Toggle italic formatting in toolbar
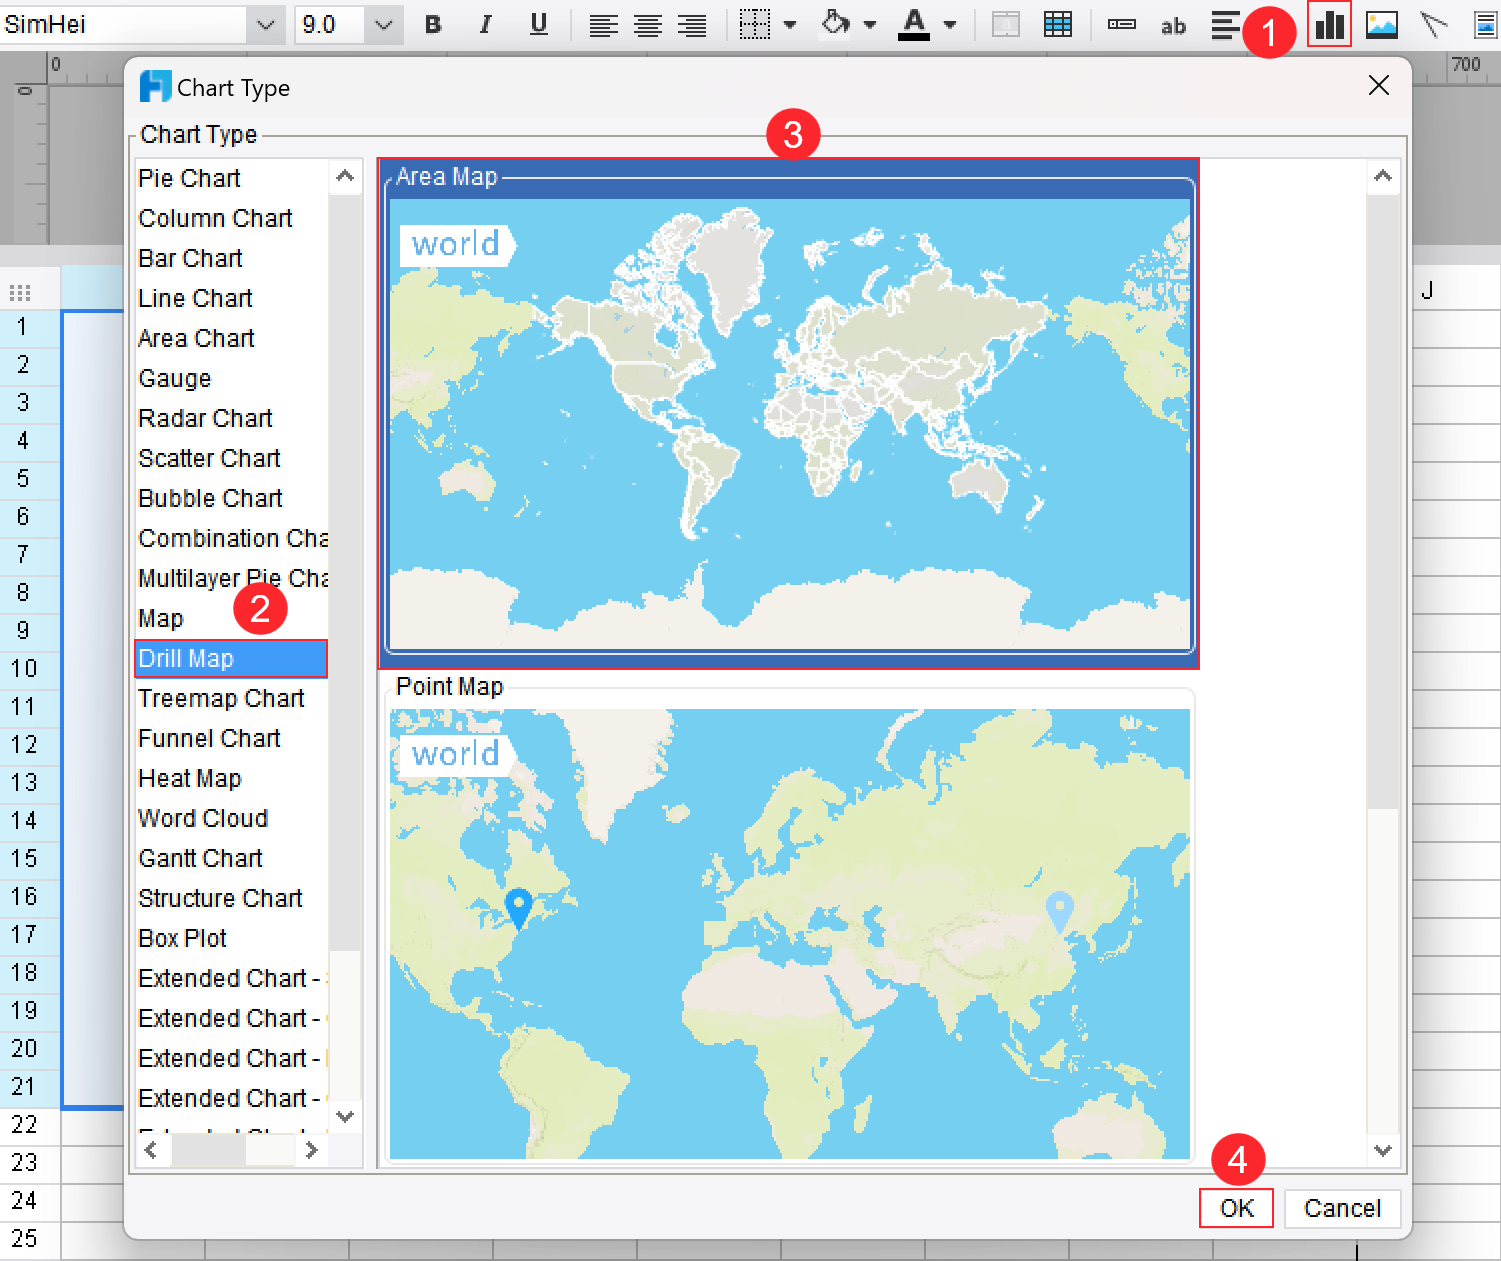 (x=485, y=25)
